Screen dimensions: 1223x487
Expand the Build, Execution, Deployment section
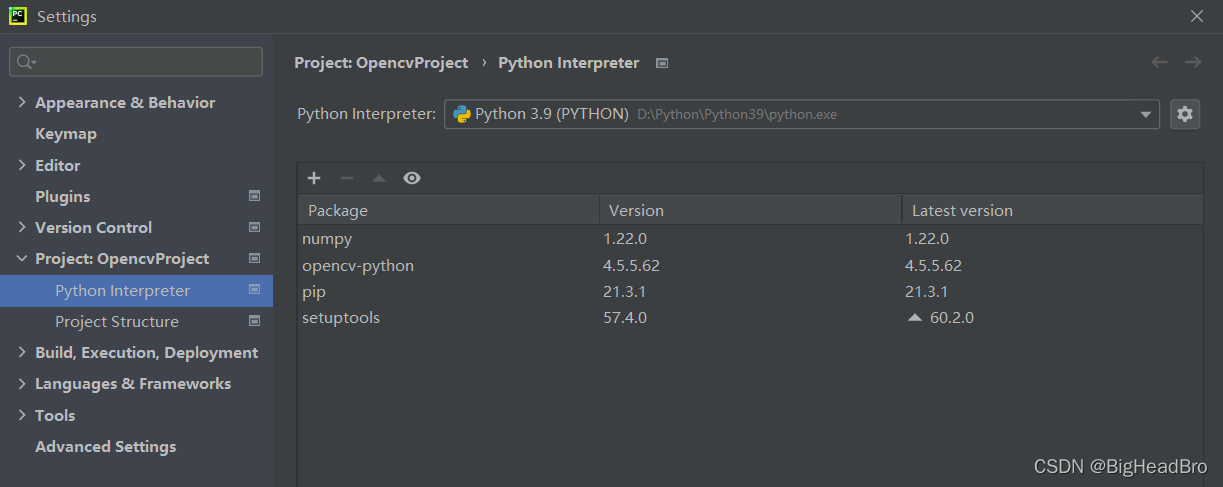[23, 353]
